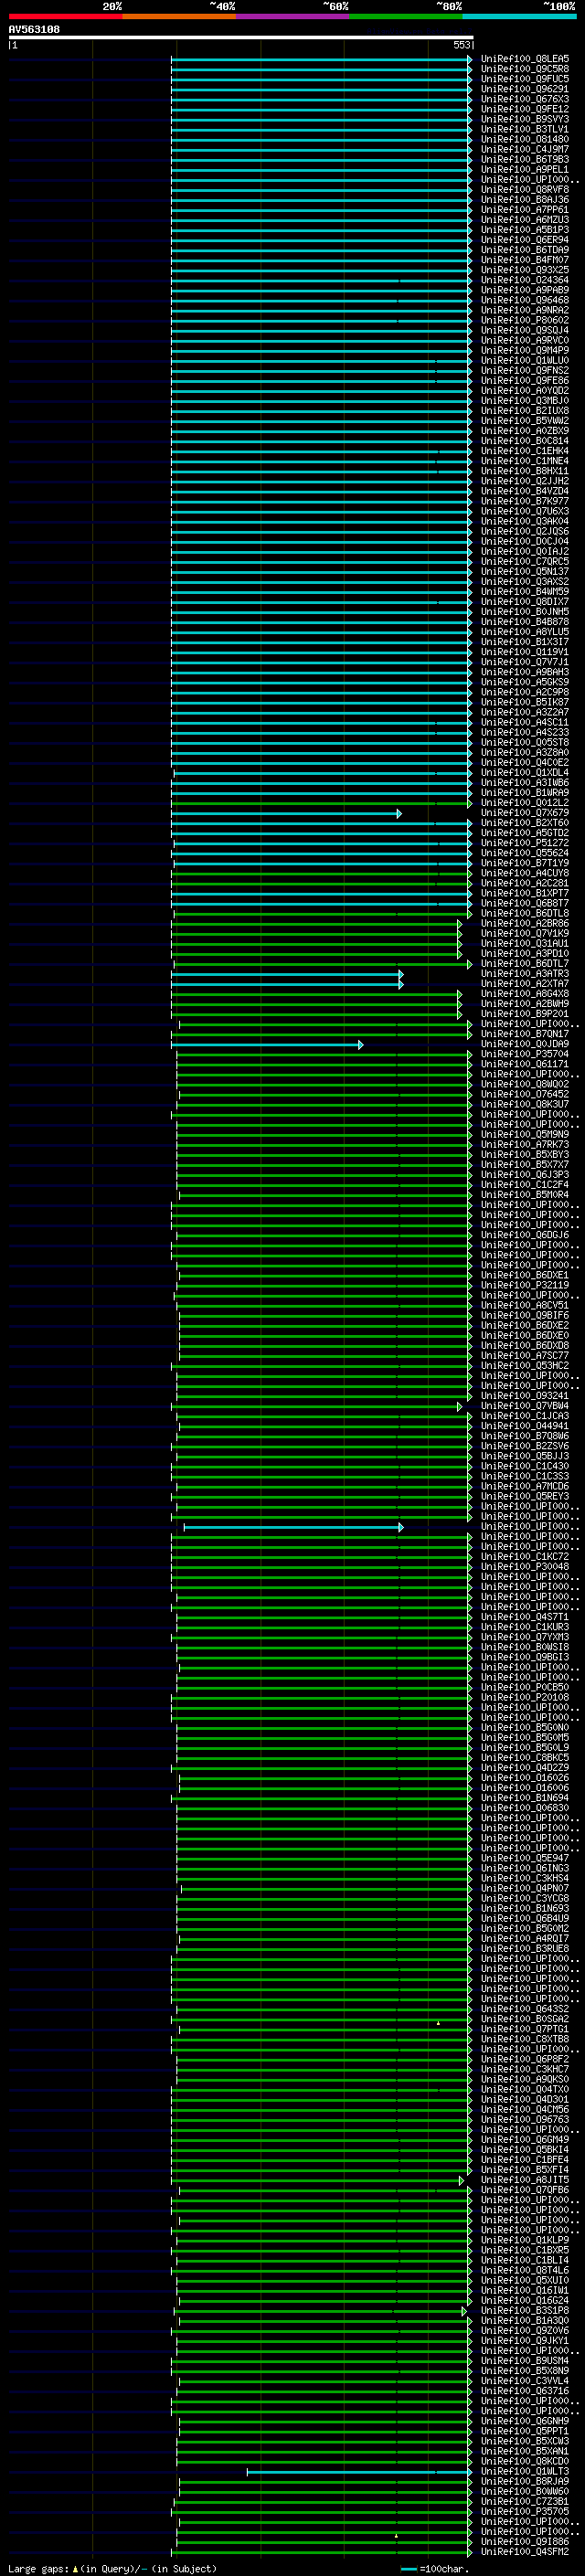Click the white query sequence bar

click(241, 37)
